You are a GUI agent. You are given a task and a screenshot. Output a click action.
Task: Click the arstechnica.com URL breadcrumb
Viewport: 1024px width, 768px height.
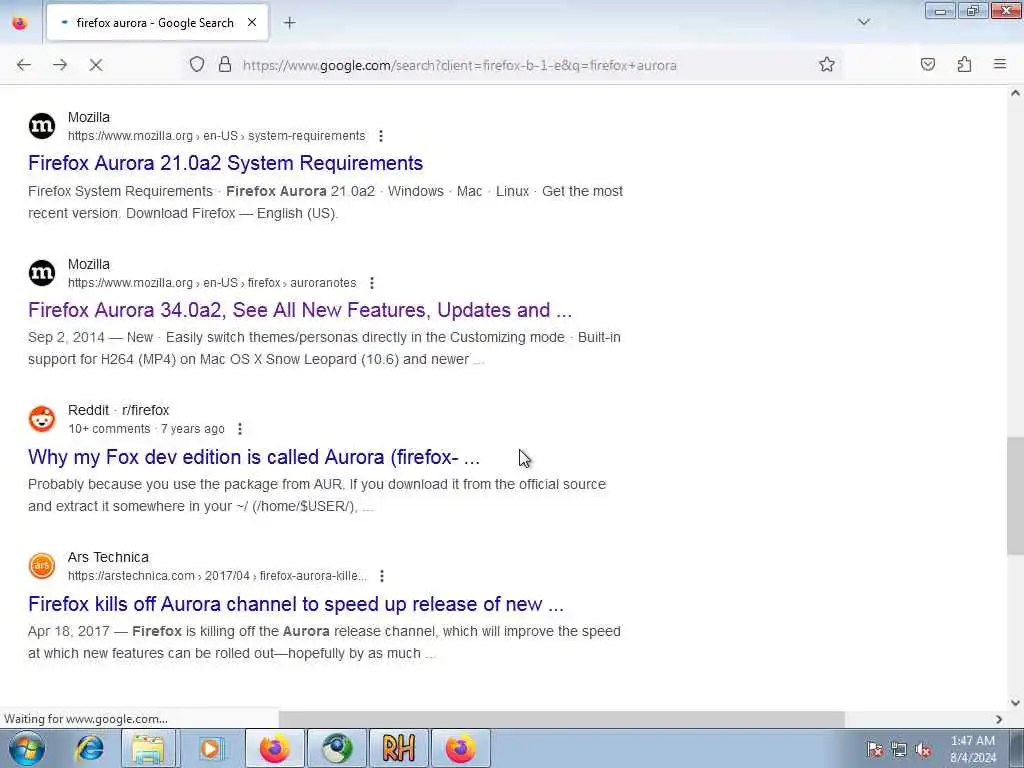[217, 576]
